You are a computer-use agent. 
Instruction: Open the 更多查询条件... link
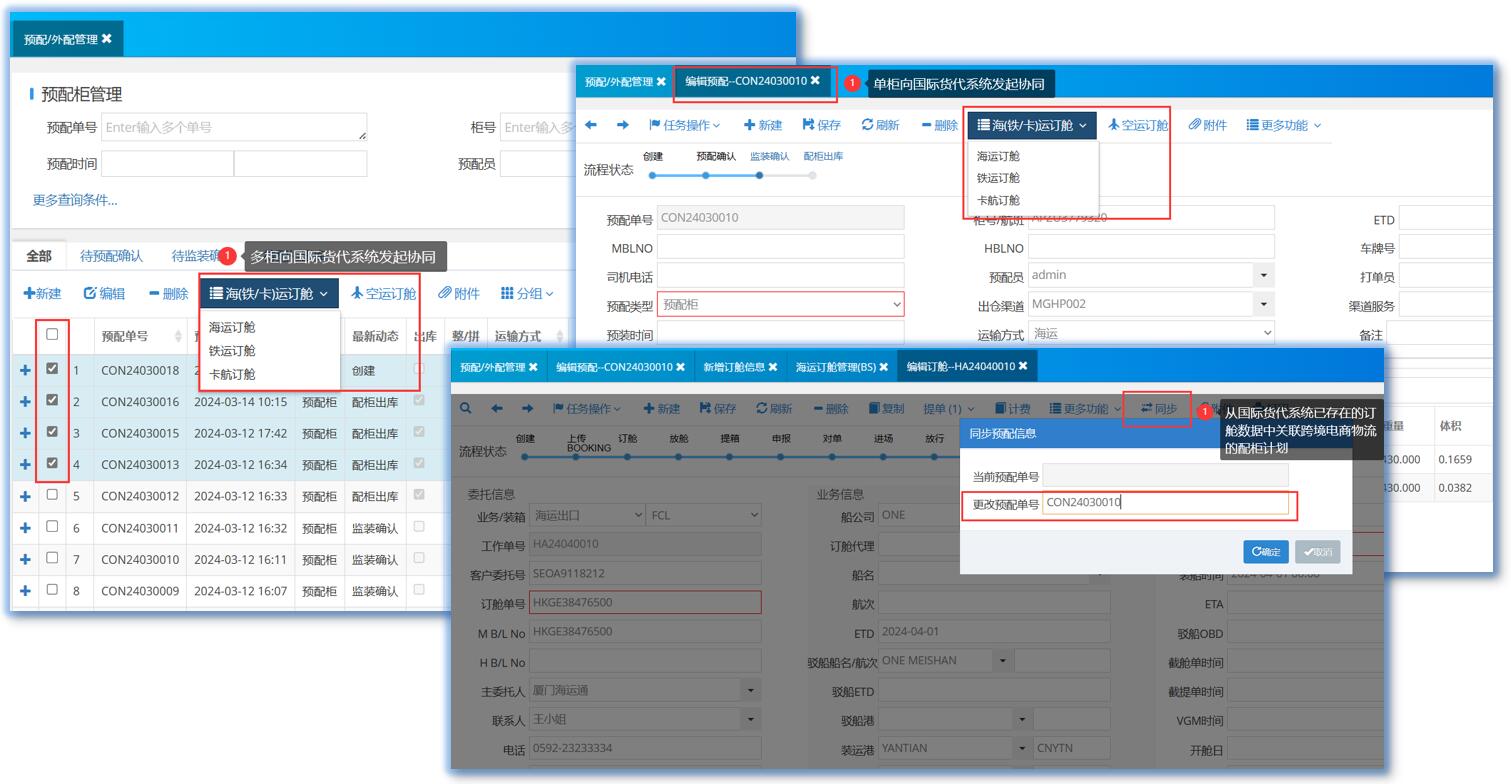[x=75, y=200]
